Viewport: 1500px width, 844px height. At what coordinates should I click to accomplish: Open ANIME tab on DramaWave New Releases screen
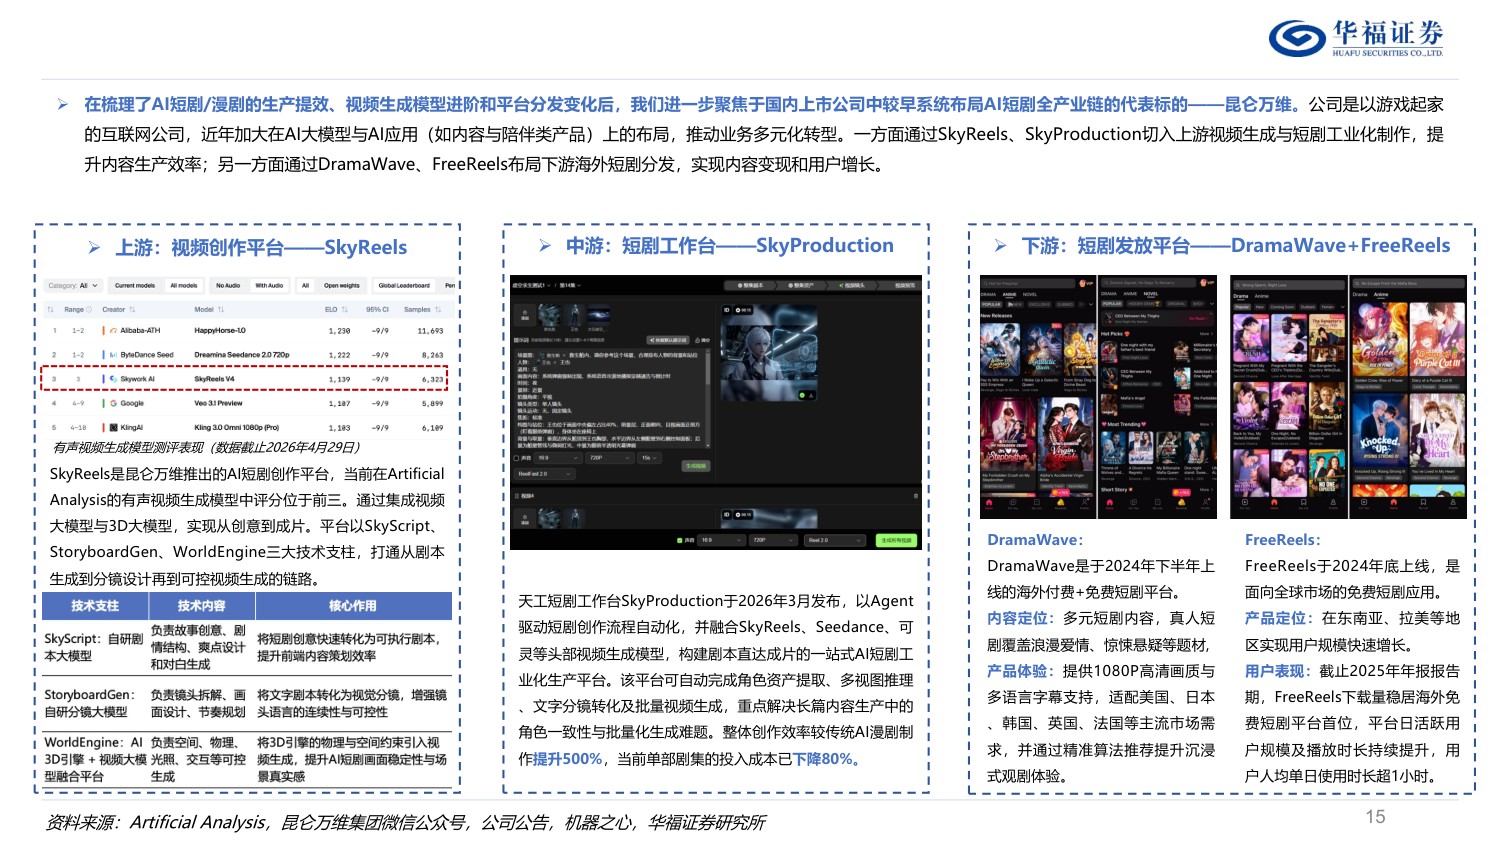click(x=1009, y=294)
